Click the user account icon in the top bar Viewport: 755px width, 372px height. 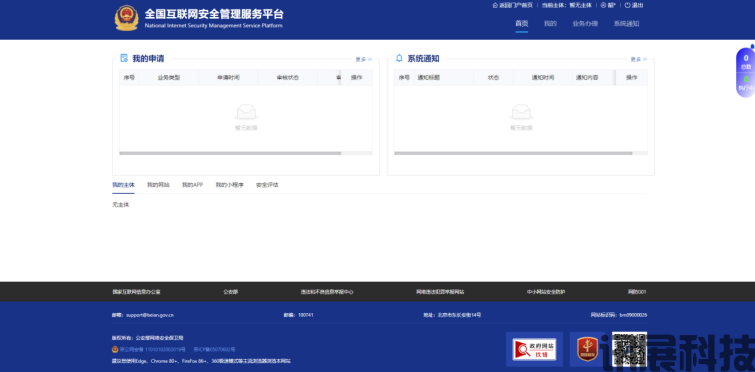point(603,5)
